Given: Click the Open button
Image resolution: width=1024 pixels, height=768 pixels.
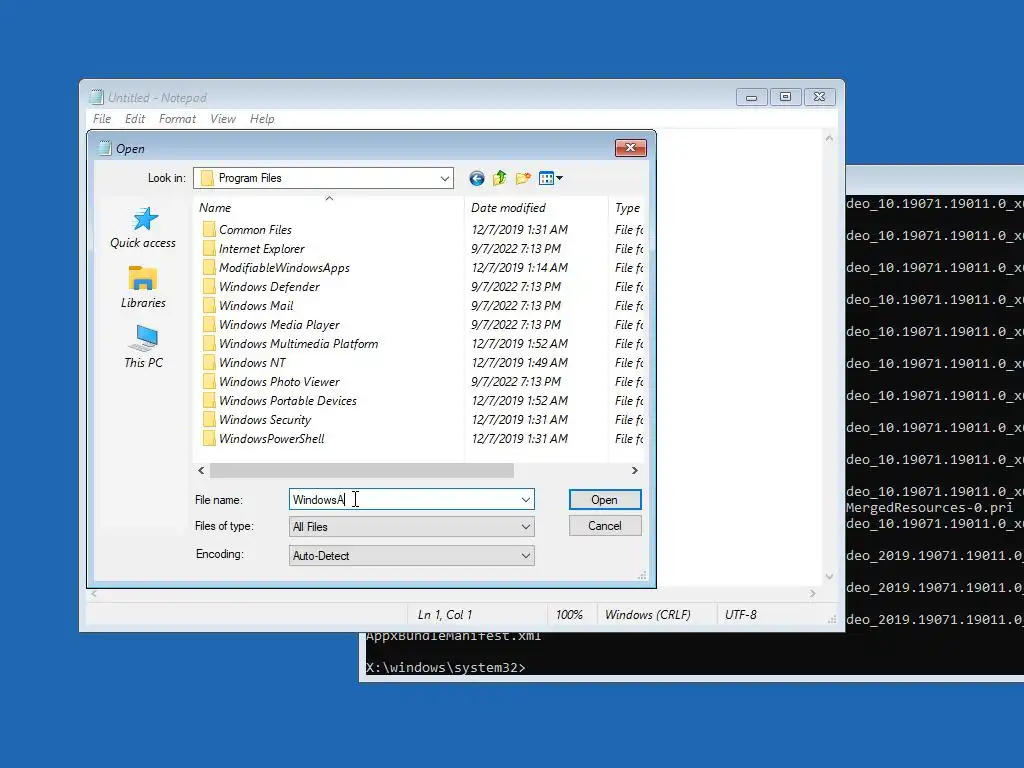Looking at the screenshot, I should point(605,500).
